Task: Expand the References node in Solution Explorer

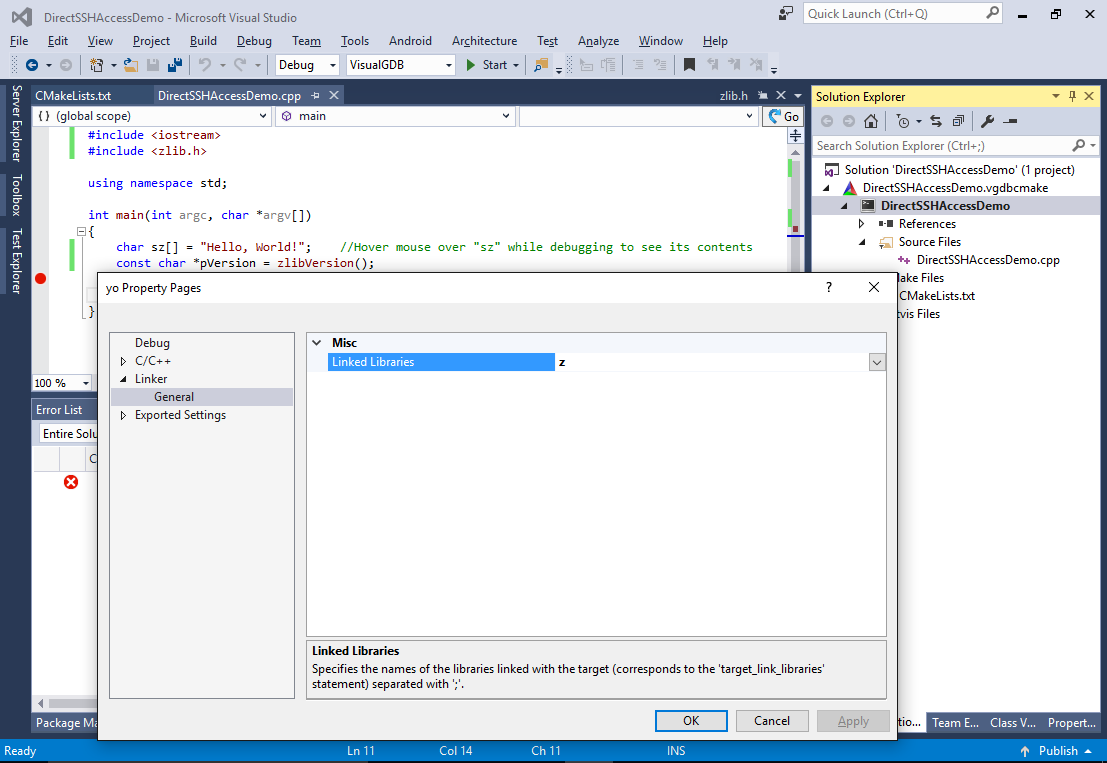Action: [x=862, y=224]
